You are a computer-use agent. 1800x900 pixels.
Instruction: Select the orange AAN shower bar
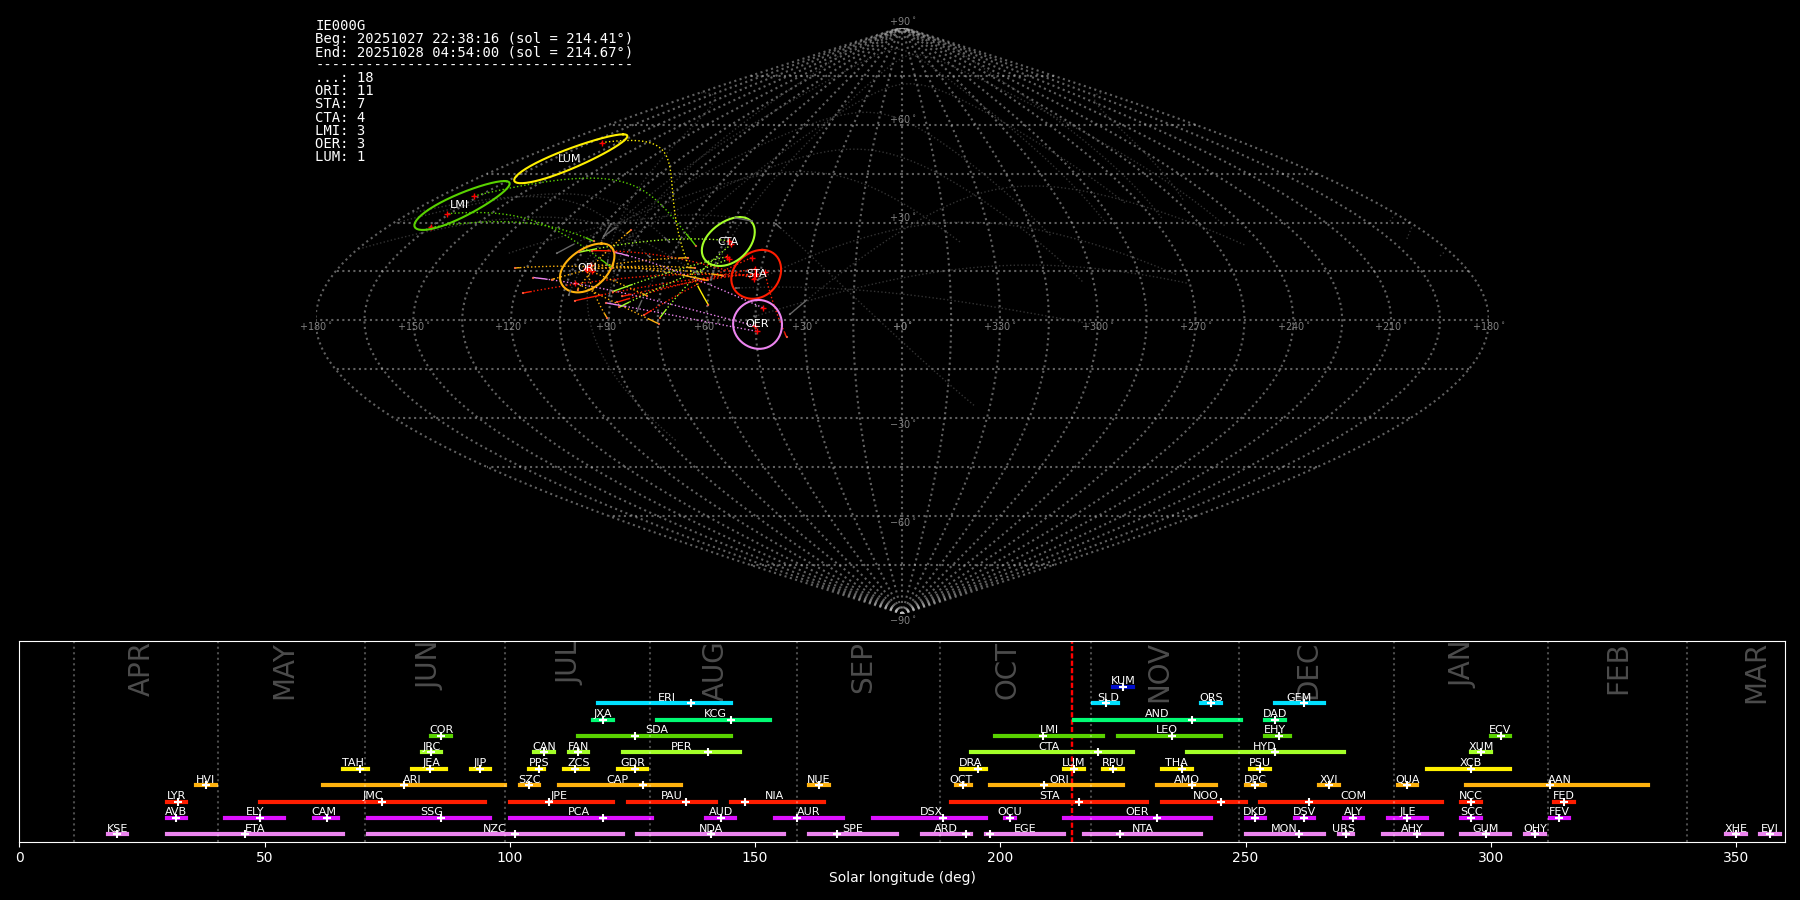tap(1557, 785)
